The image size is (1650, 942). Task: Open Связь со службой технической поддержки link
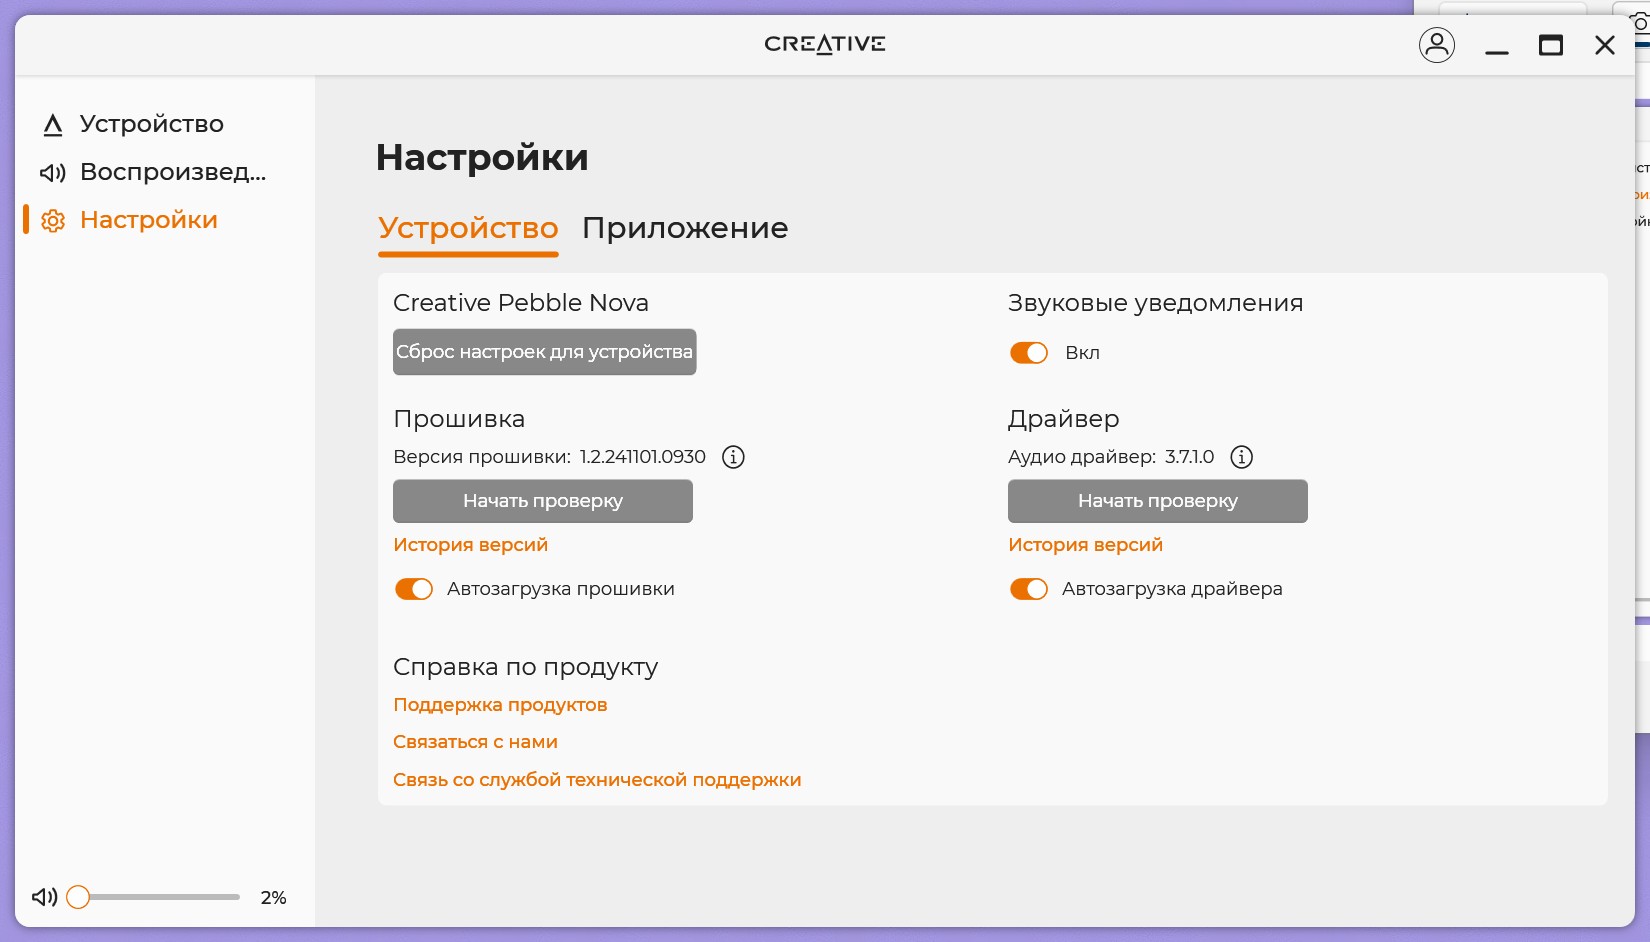[597, 780]
